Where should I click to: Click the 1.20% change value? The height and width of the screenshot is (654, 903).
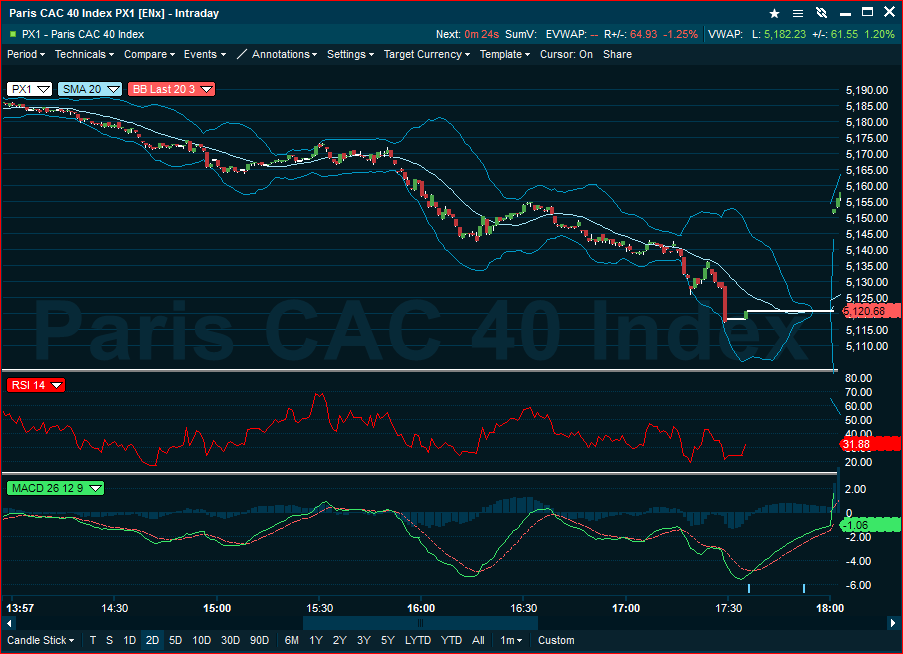click(880, 35)
